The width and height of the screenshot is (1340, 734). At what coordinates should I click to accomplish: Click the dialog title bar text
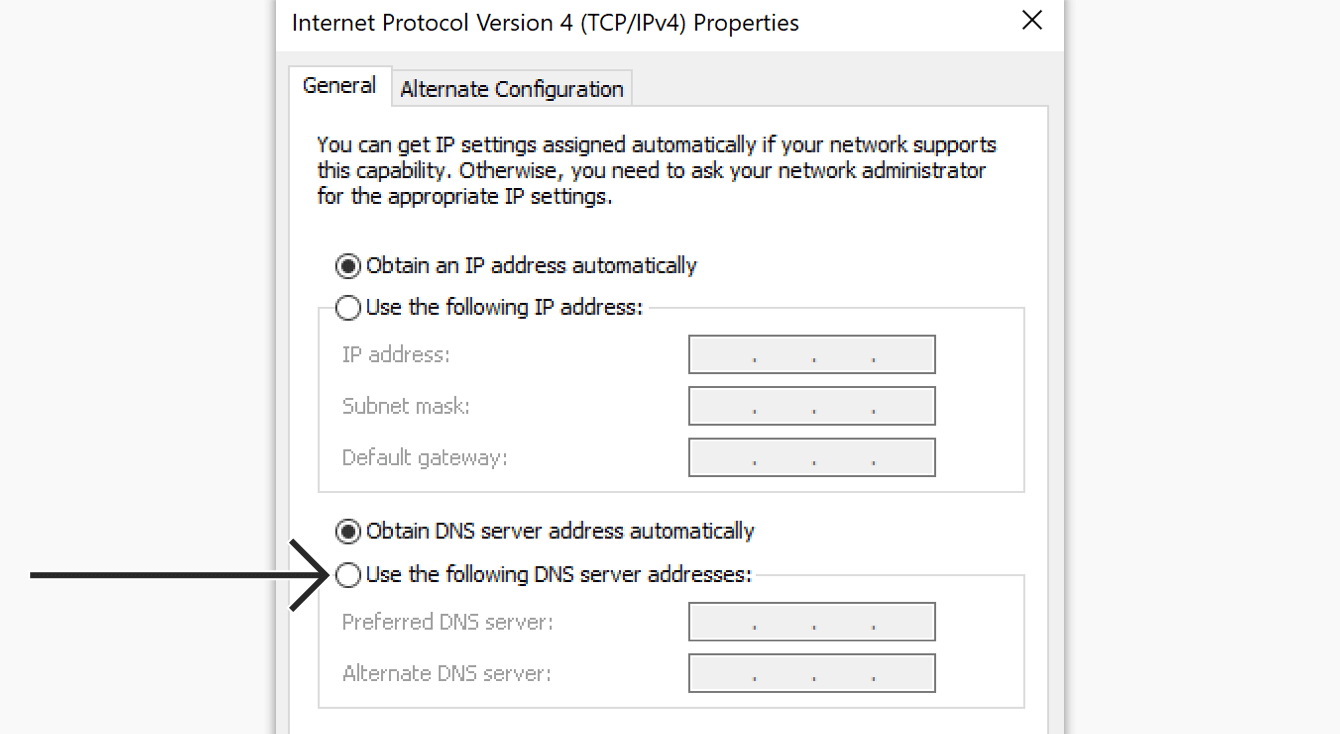[545, 22]
